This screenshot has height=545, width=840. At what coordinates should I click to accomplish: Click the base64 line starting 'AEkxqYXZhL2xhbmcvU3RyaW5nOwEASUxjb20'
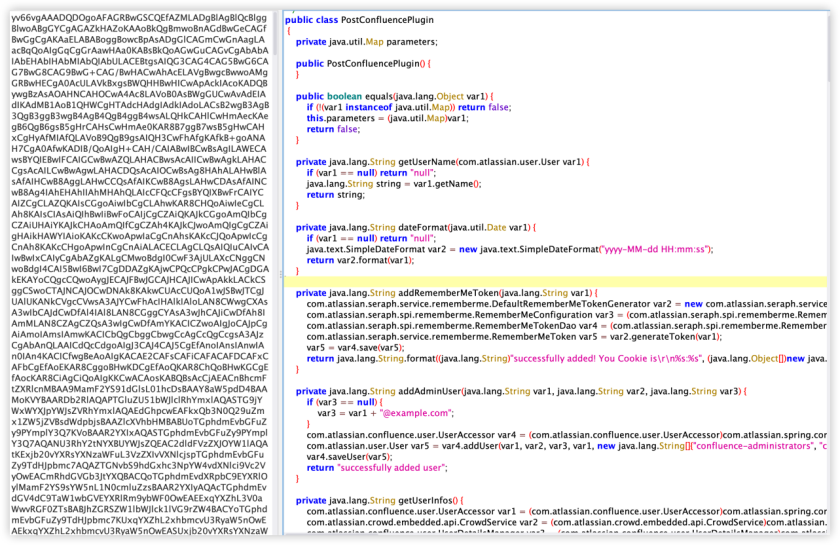click(139, 531)
